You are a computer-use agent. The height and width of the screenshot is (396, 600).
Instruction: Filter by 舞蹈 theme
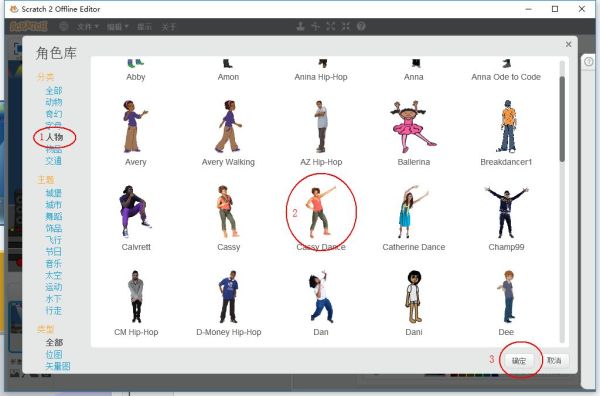(x=54, y=217)
